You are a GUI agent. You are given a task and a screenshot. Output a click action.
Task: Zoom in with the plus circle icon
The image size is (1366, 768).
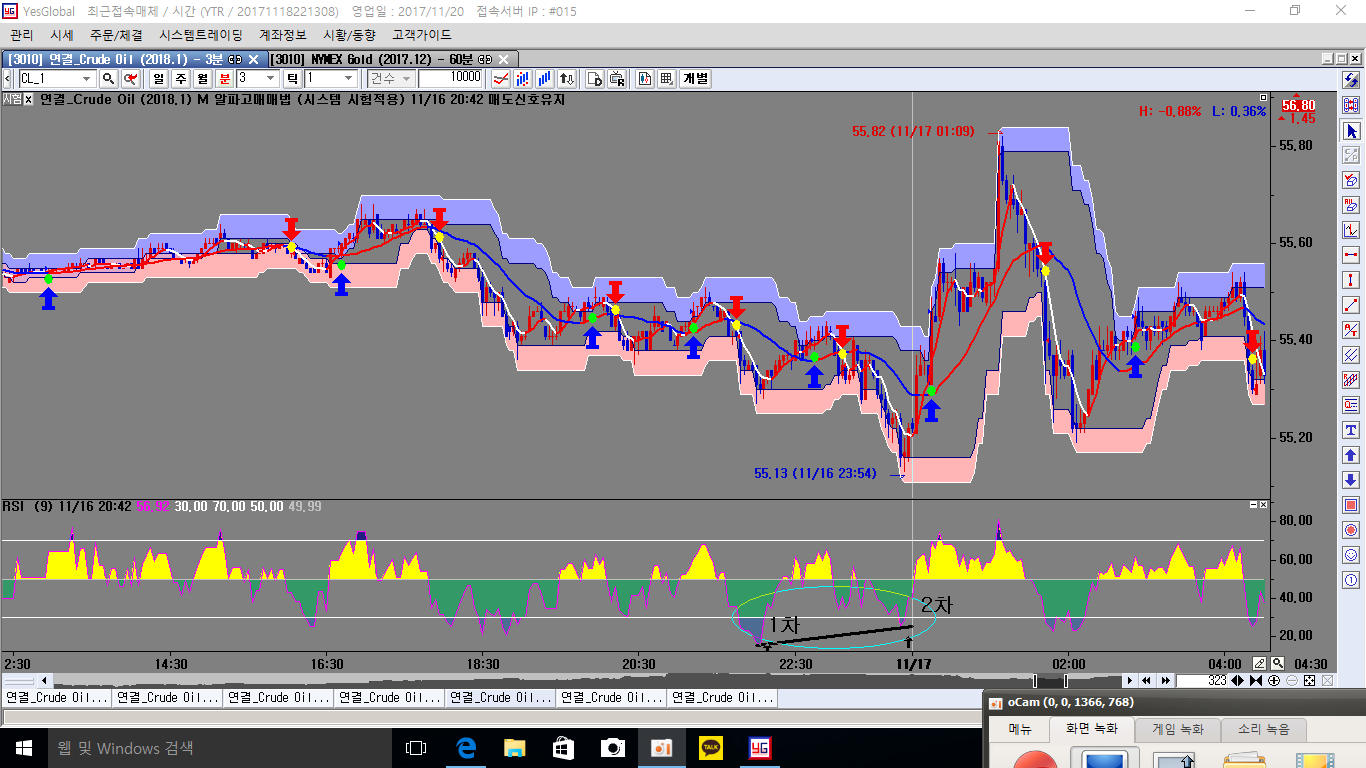(1273, 680)
